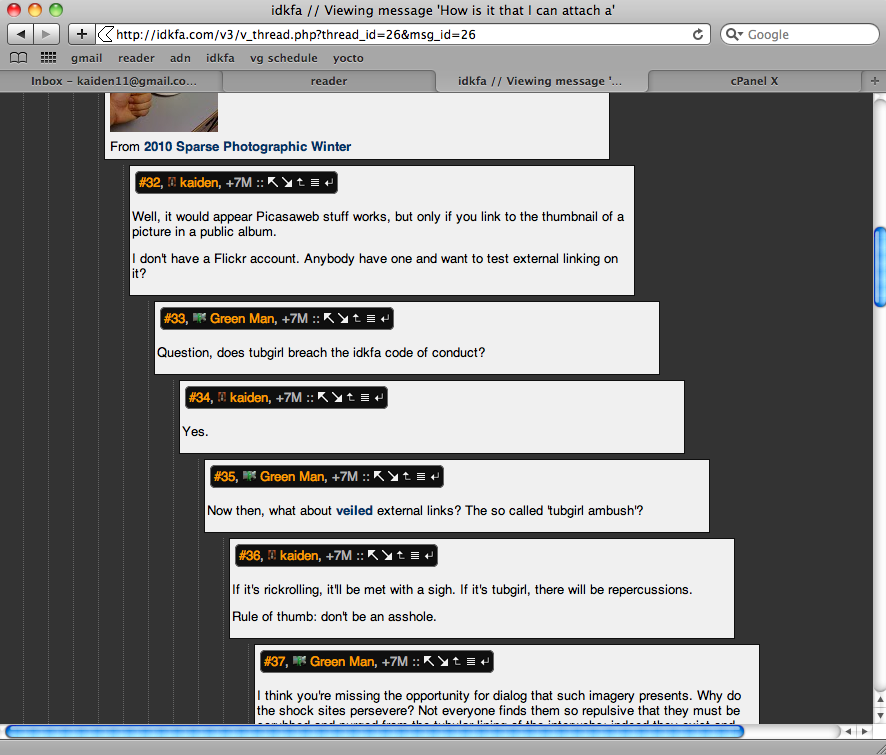Click the list lines icon on message #34

(x=365, y=397)
